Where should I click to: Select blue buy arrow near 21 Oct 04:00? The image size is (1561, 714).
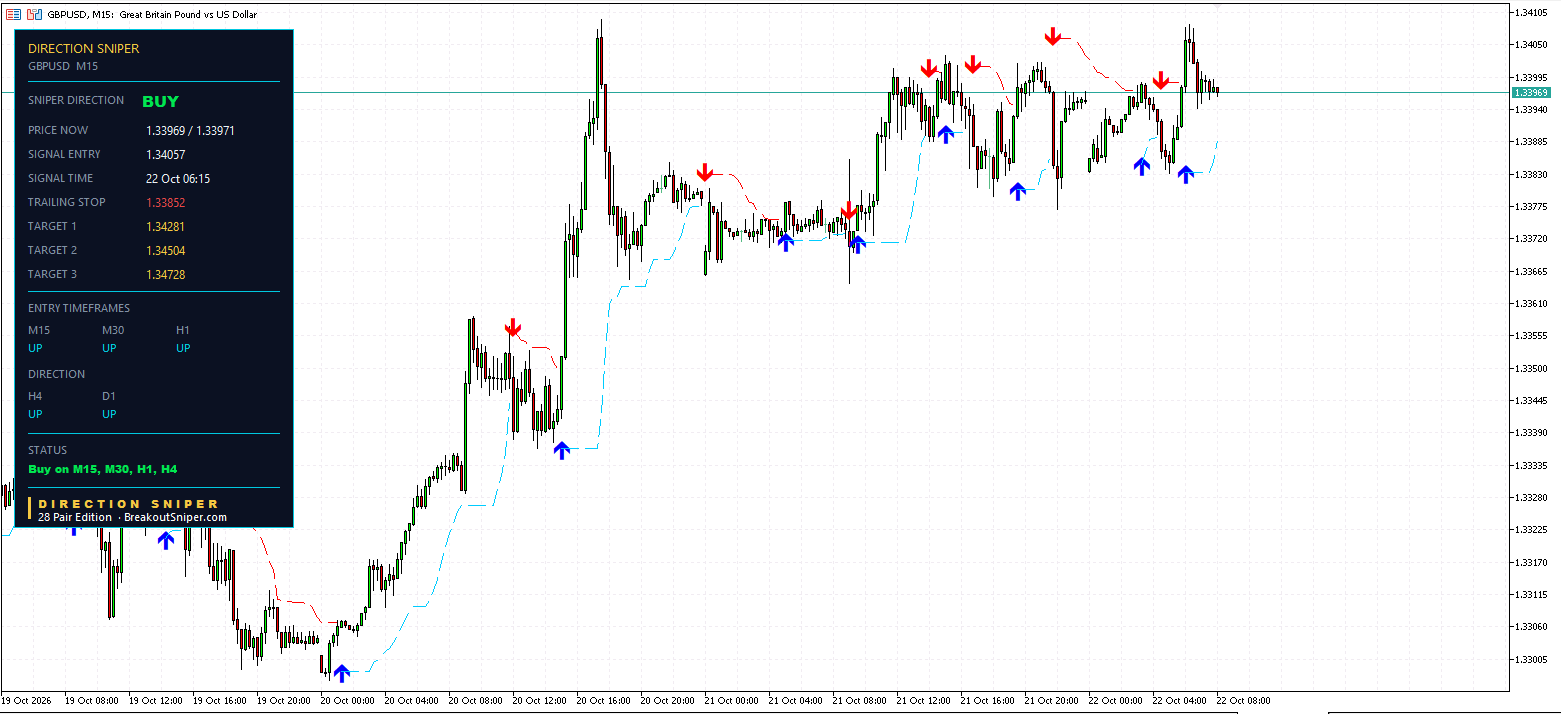tap(785, 241)
